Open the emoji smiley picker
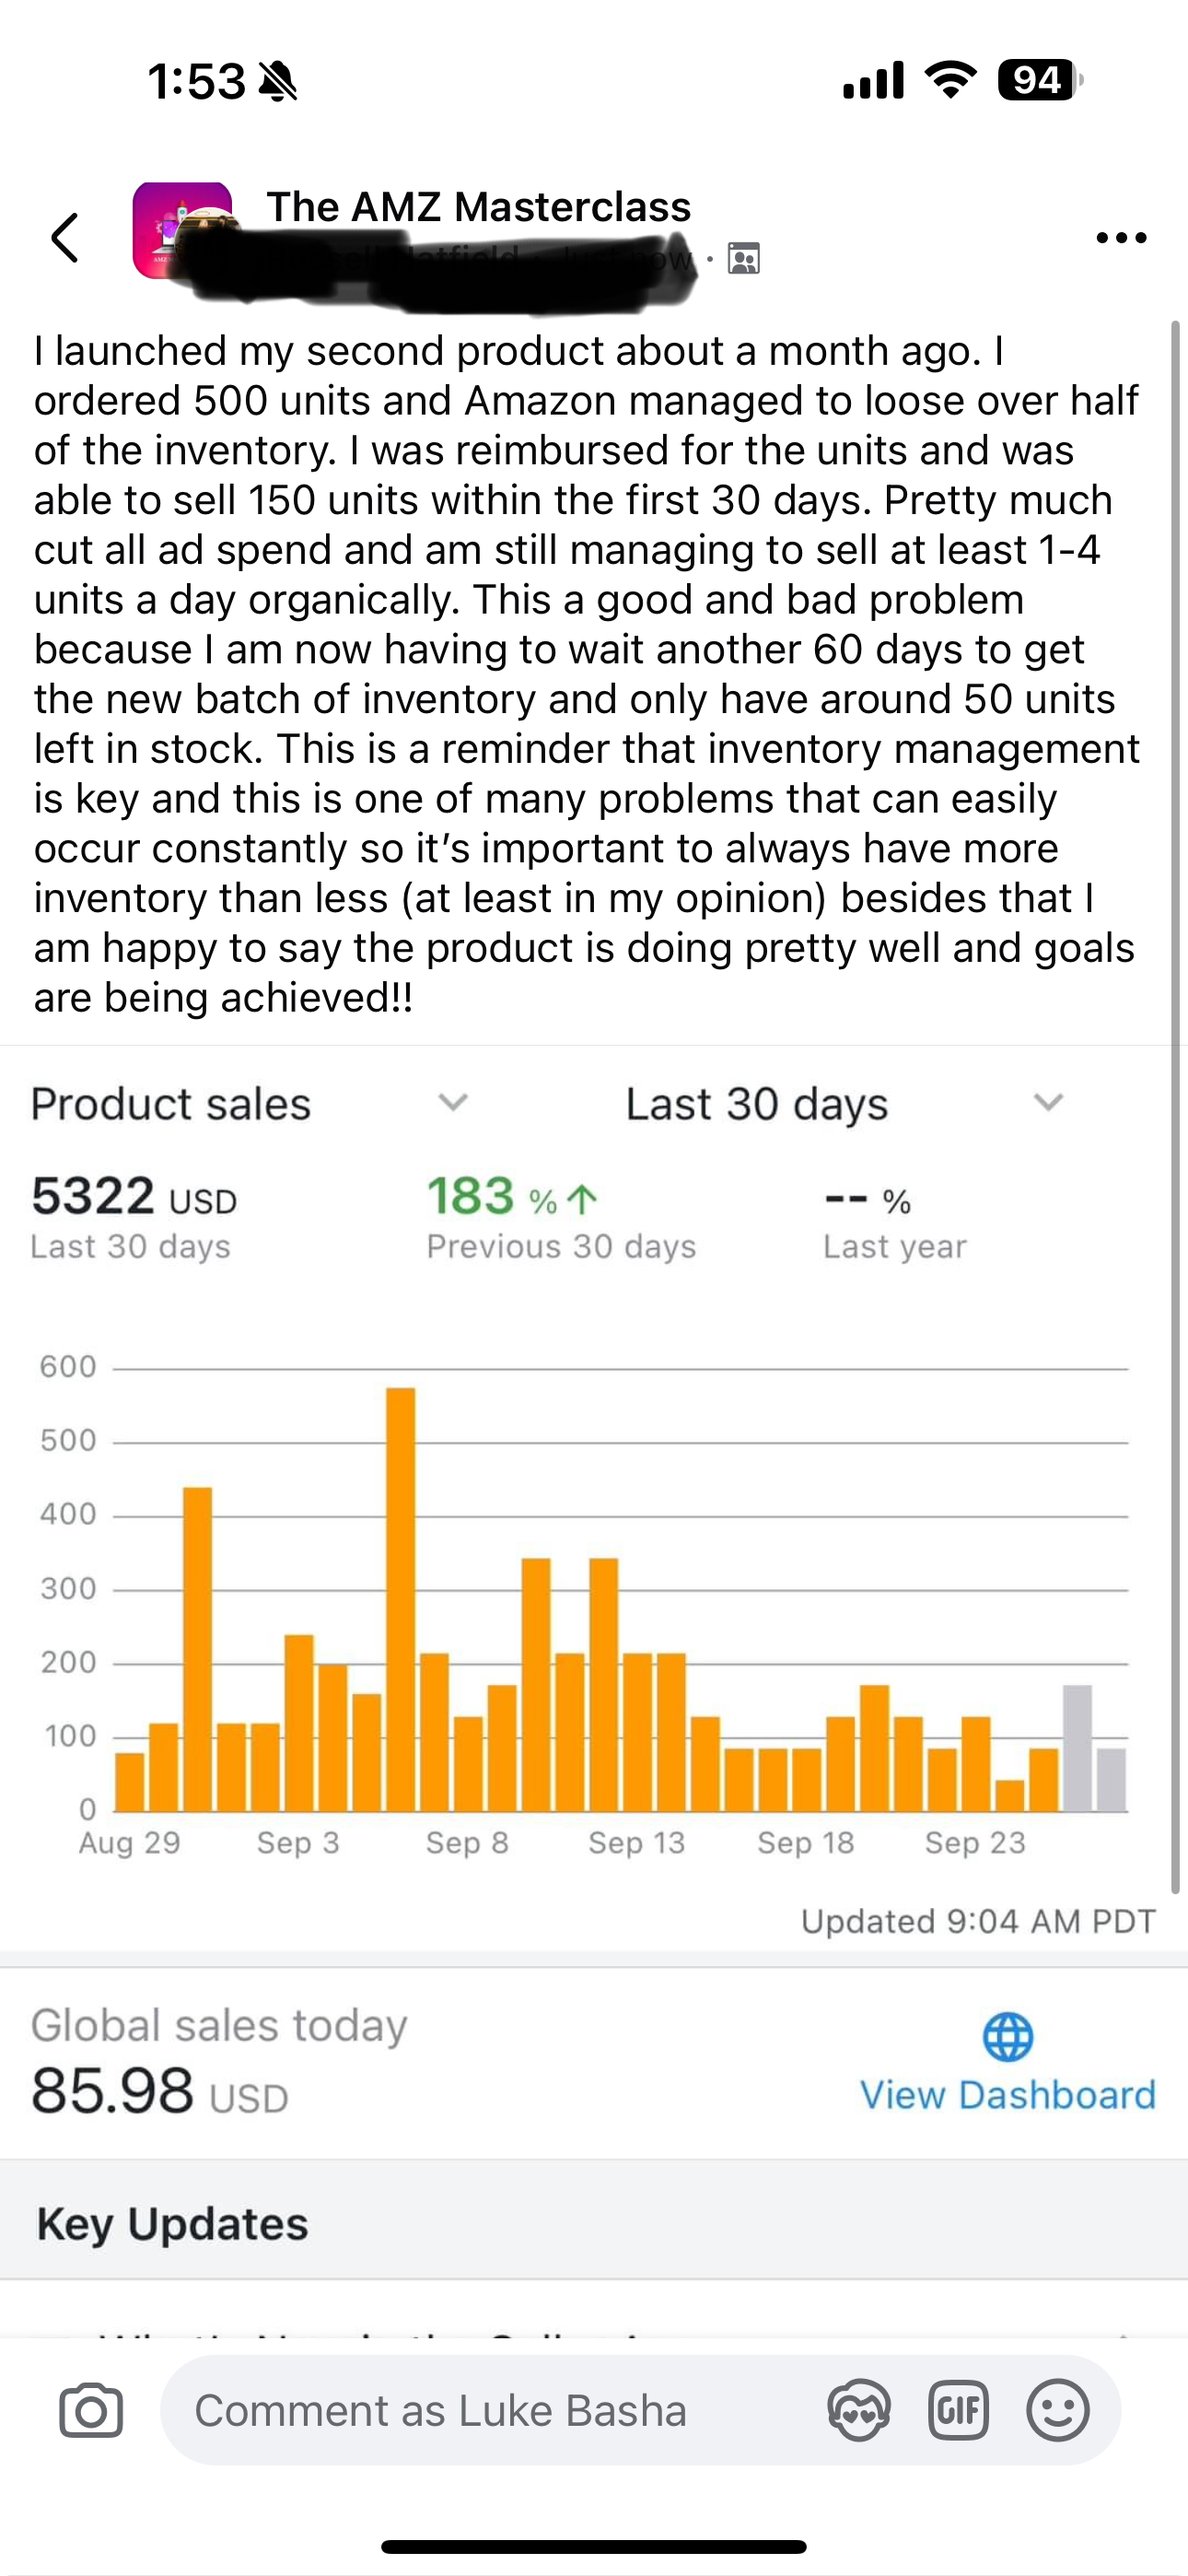This screenshot has width=1188, height=2576. 1057,2410
